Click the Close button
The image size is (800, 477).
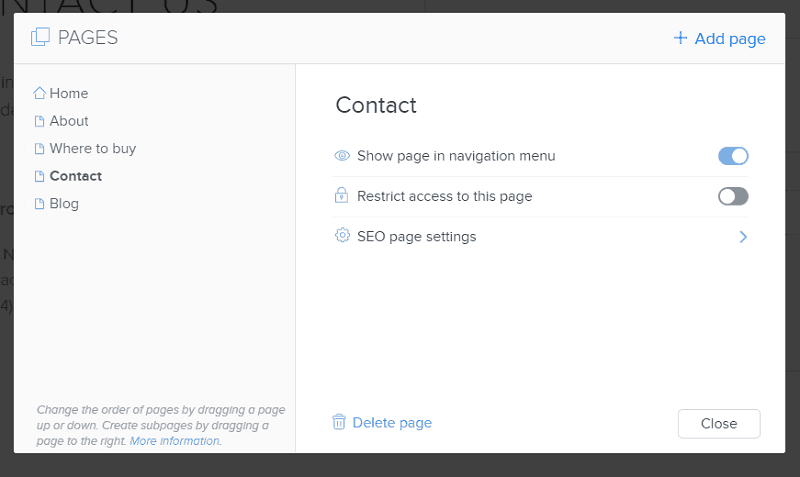coord(719,423)
